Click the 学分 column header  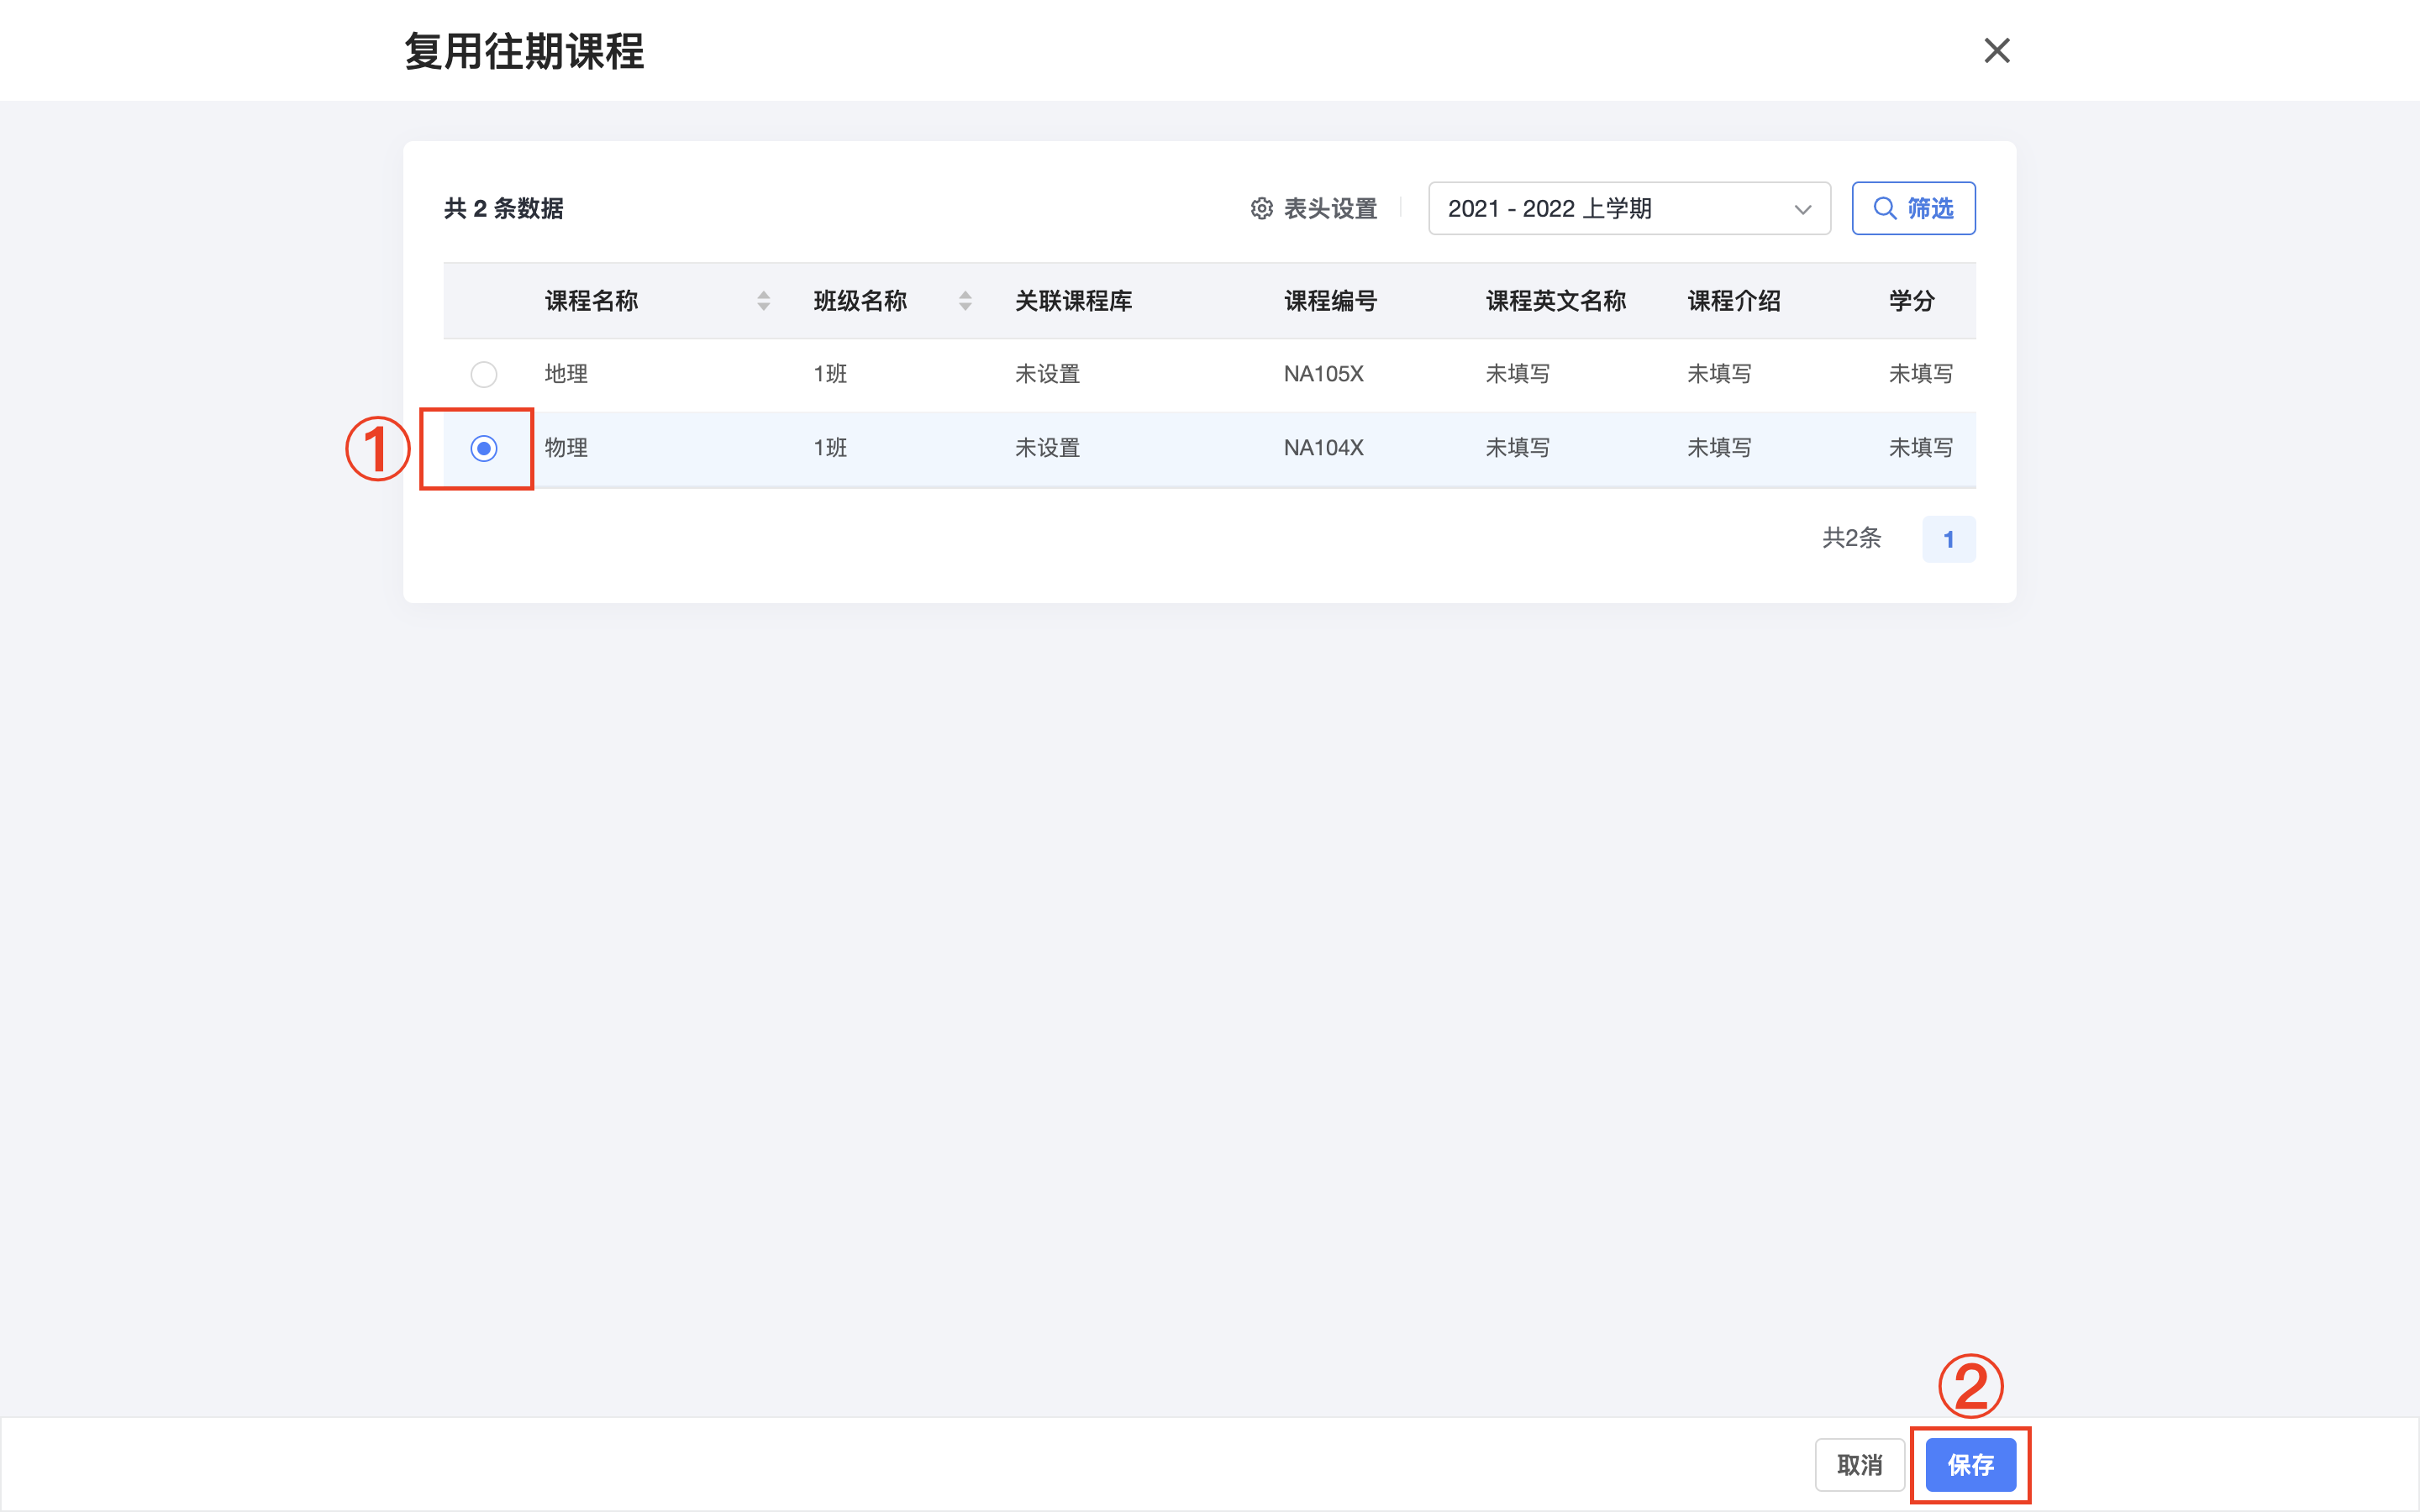[x=1911, y=301]
